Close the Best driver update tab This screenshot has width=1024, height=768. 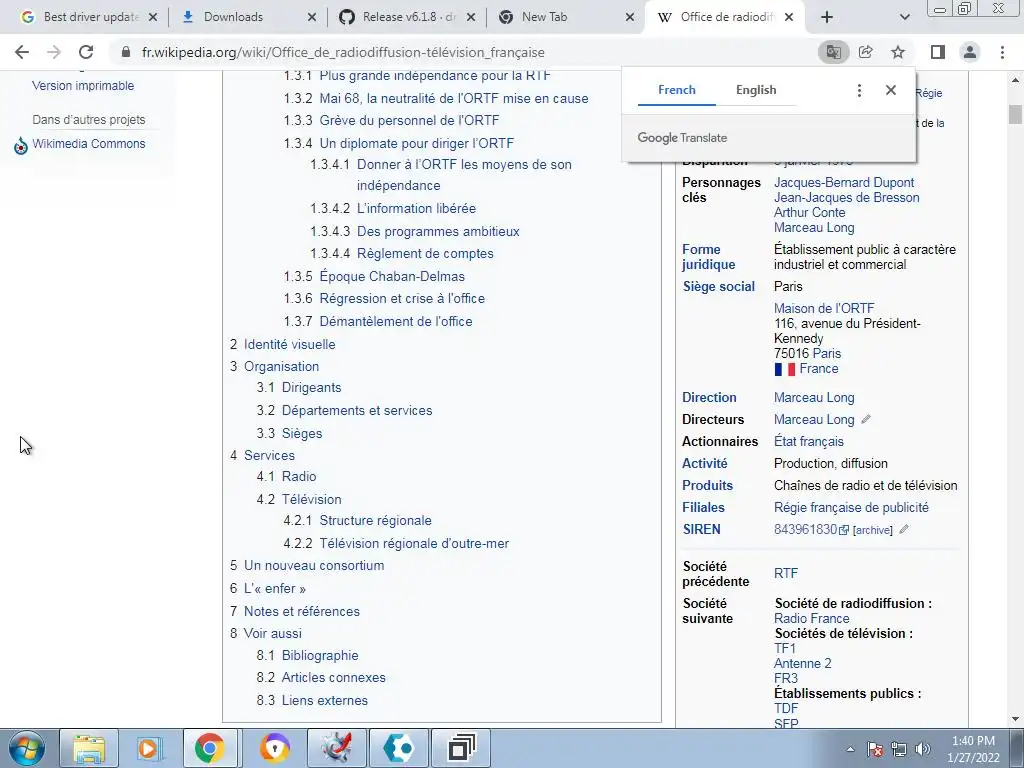(153, 17)
